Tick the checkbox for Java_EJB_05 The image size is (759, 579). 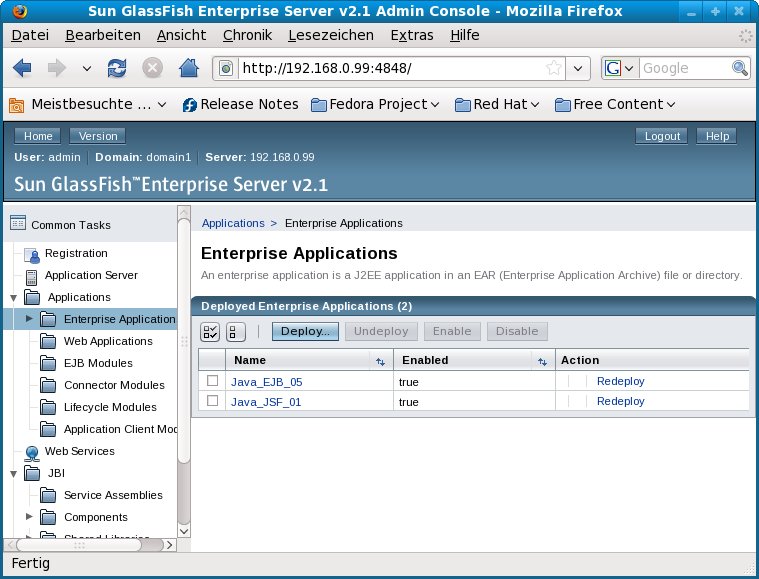pyautogui.click(x=212, y=381)
